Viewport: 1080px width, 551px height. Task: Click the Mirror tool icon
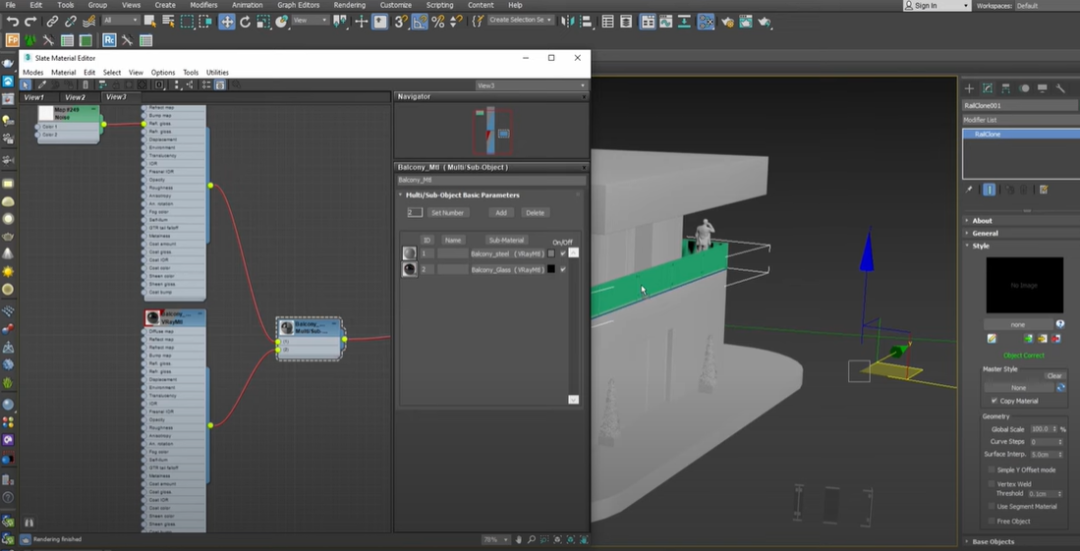click(x=567, y=21)
